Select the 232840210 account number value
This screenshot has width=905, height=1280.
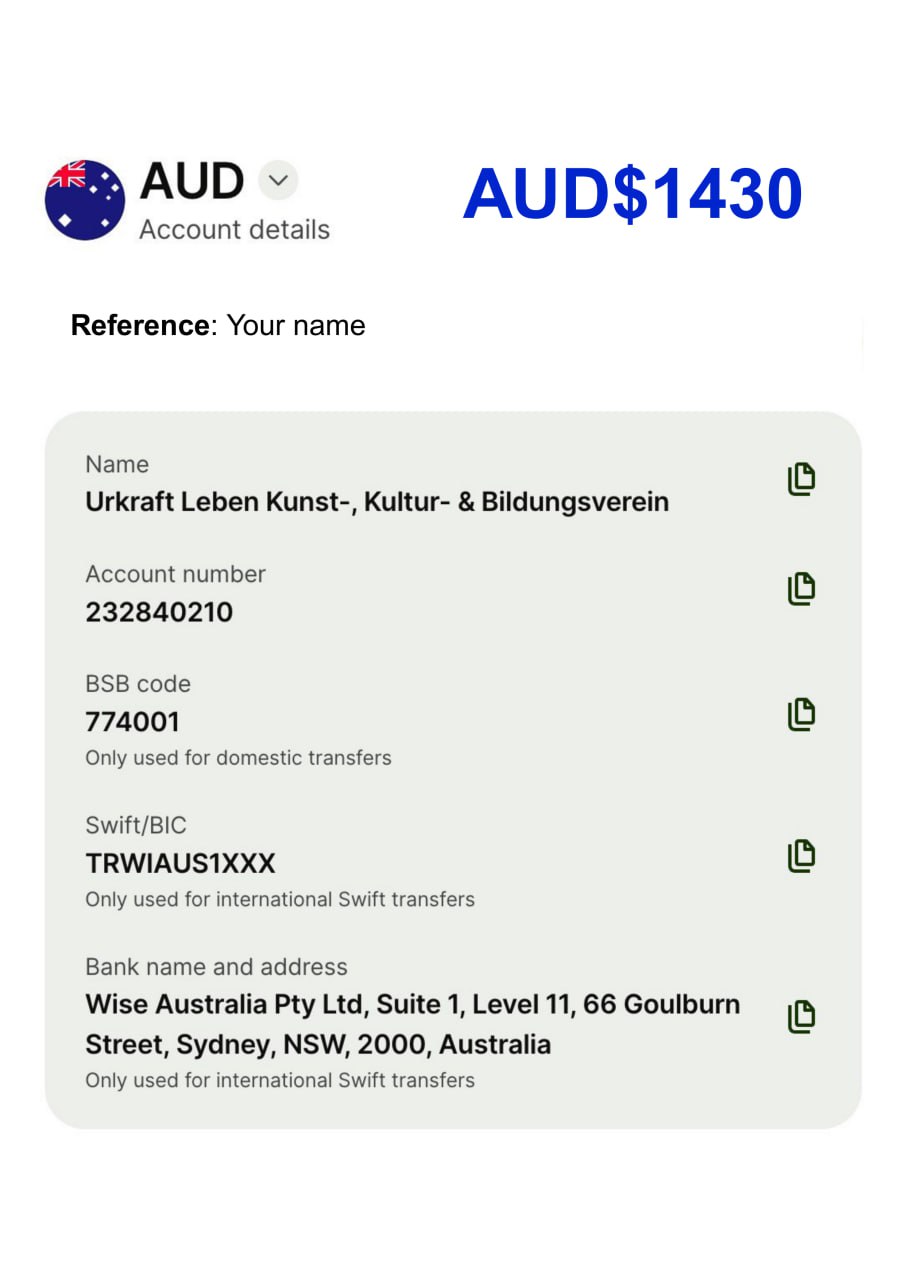(159, 612)
